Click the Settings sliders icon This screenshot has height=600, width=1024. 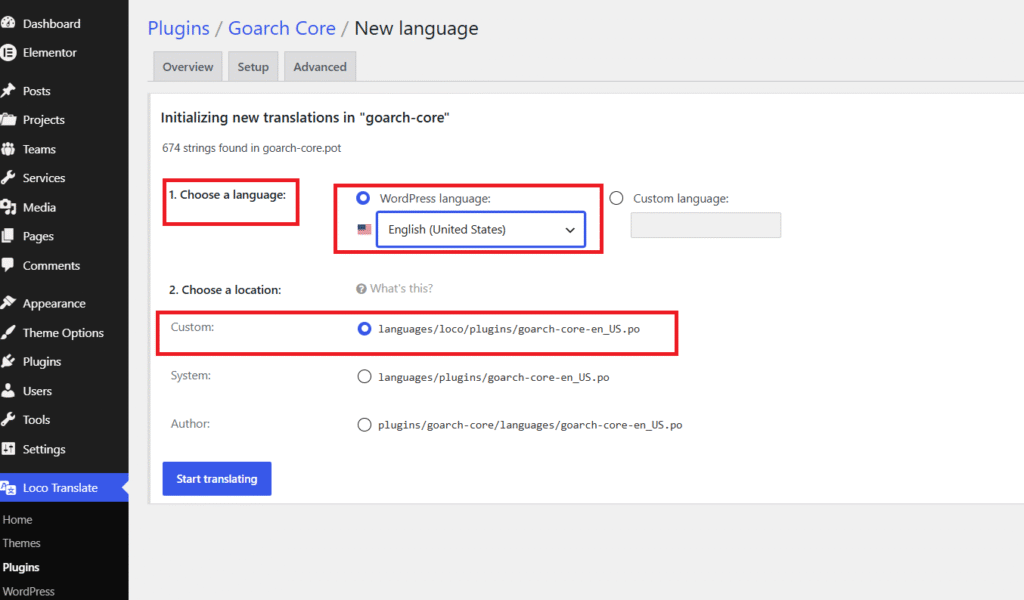coord(8,449)
